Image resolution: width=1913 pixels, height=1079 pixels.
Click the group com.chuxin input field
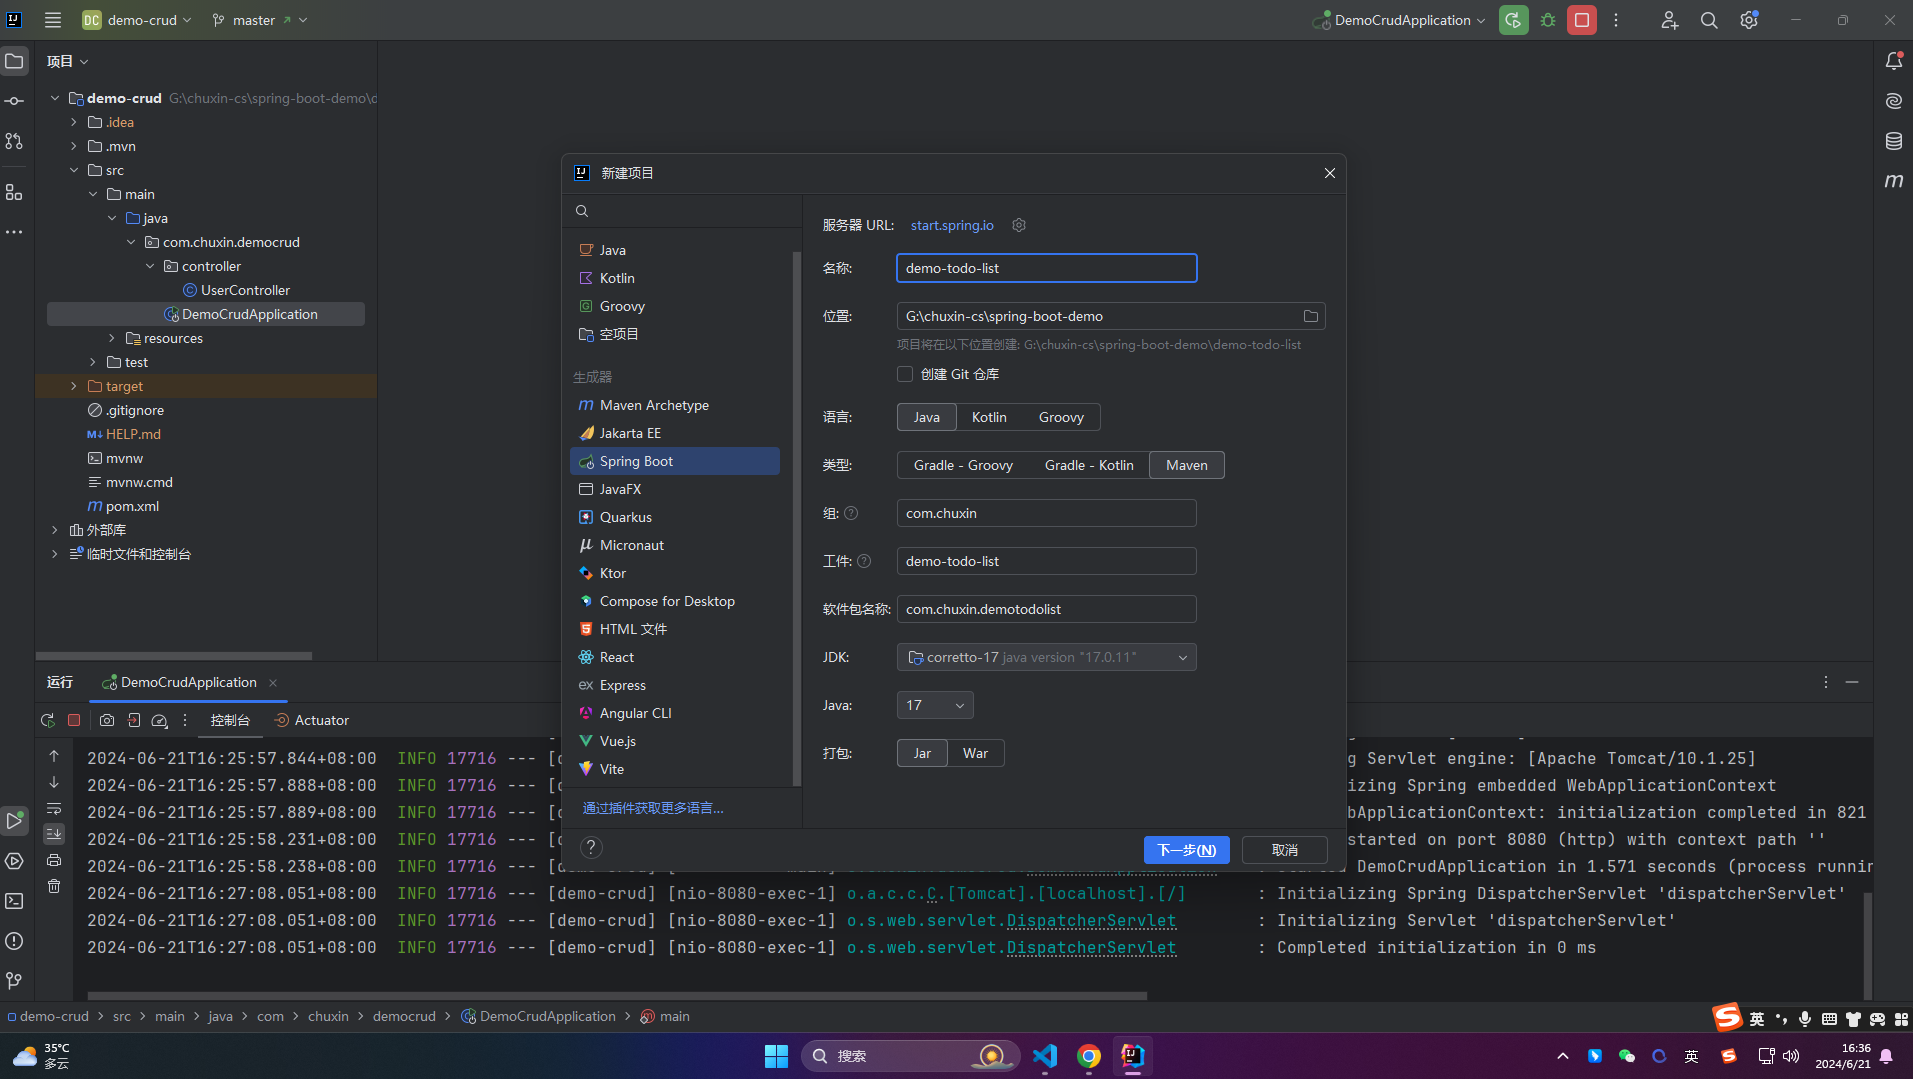coord(1046,513)
